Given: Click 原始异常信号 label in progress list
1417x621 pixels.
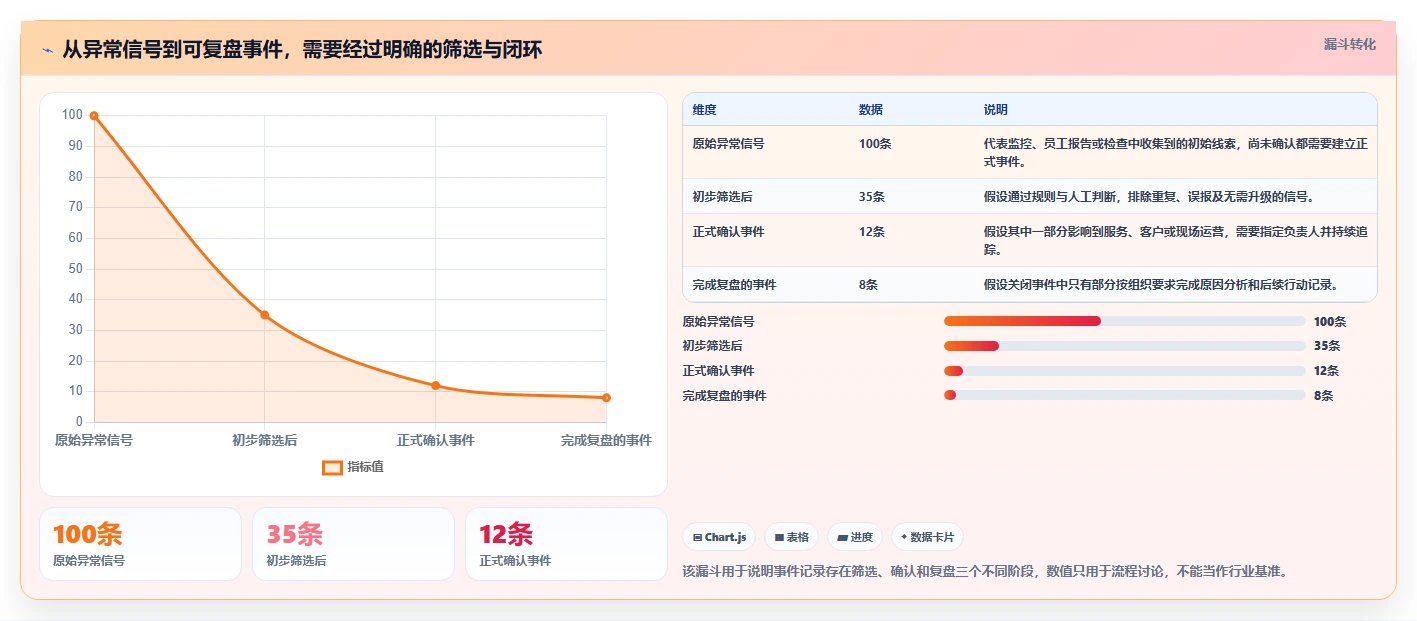Looking at the screenshot, I should (x=718, y=322).
